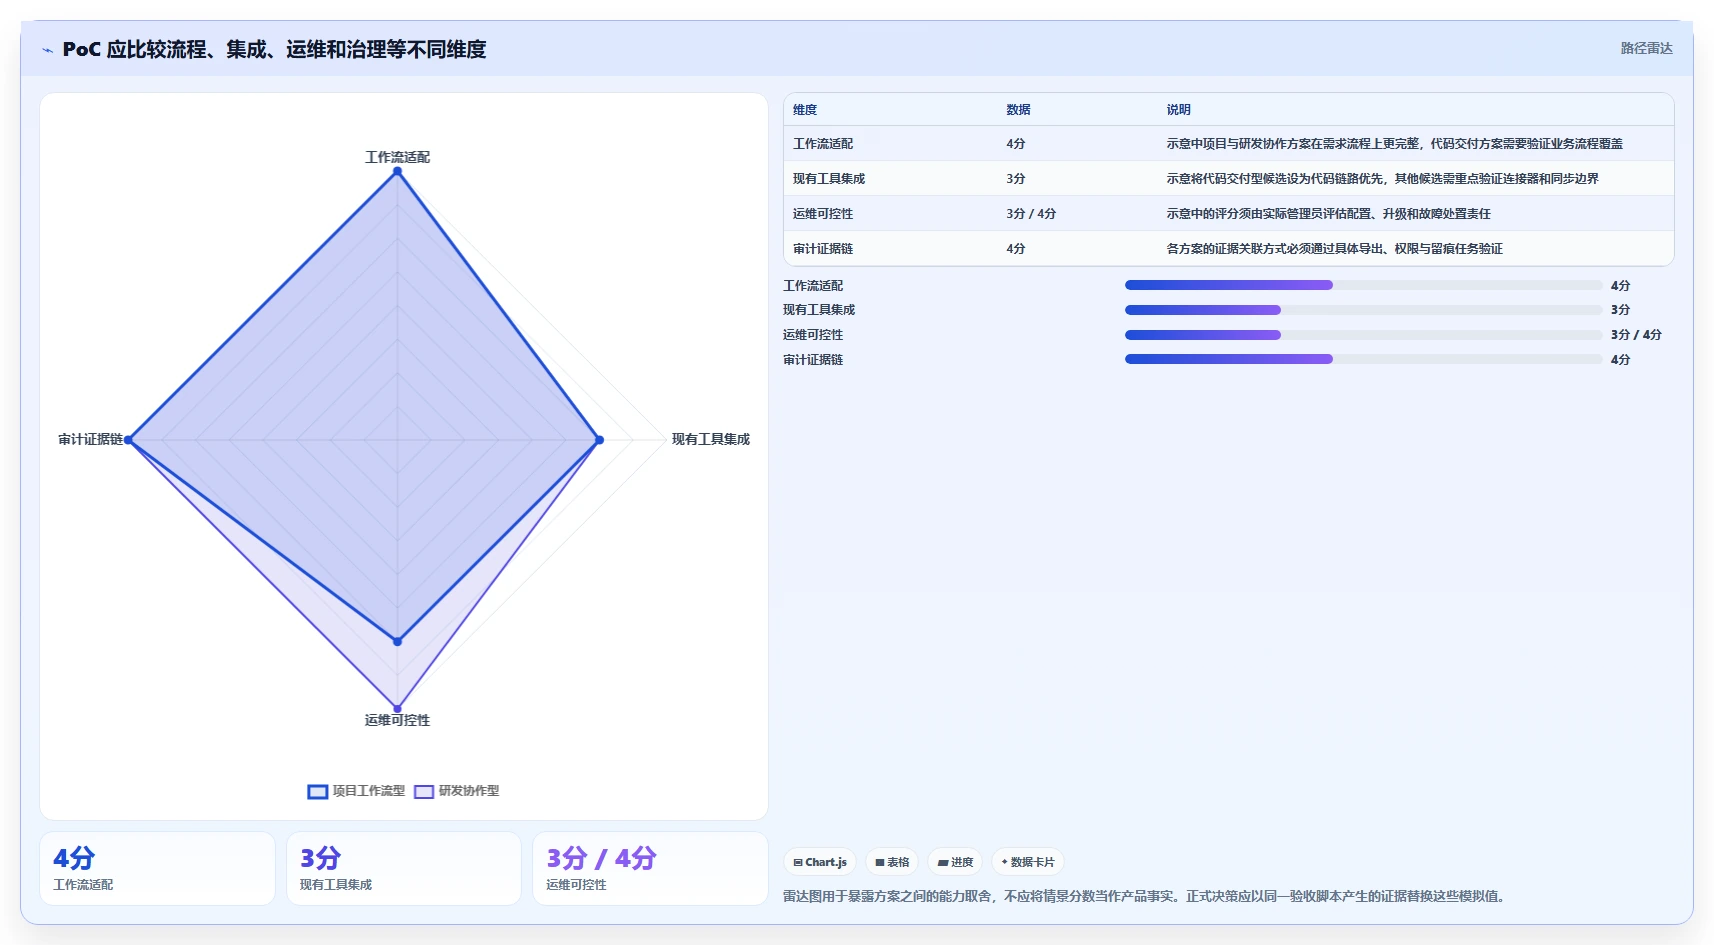The width and height of the screenshot is (1714, 945).
Task: Click the 表格 chip
Action: pos(892,862)
